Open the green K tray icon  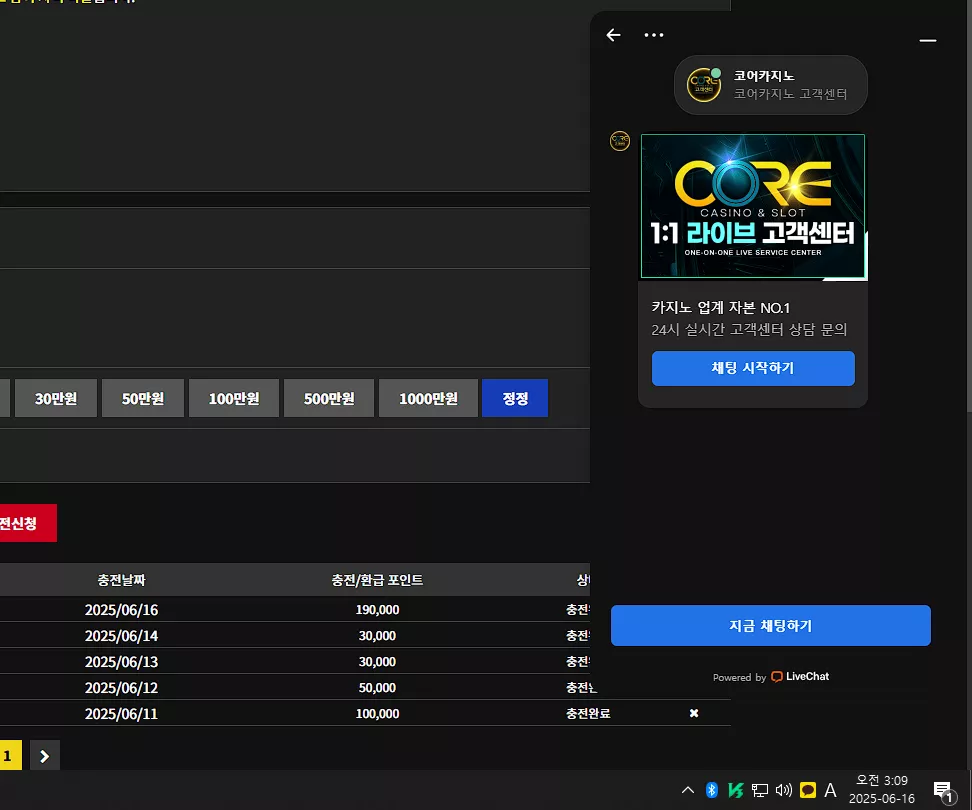click(x=735, y=790)
